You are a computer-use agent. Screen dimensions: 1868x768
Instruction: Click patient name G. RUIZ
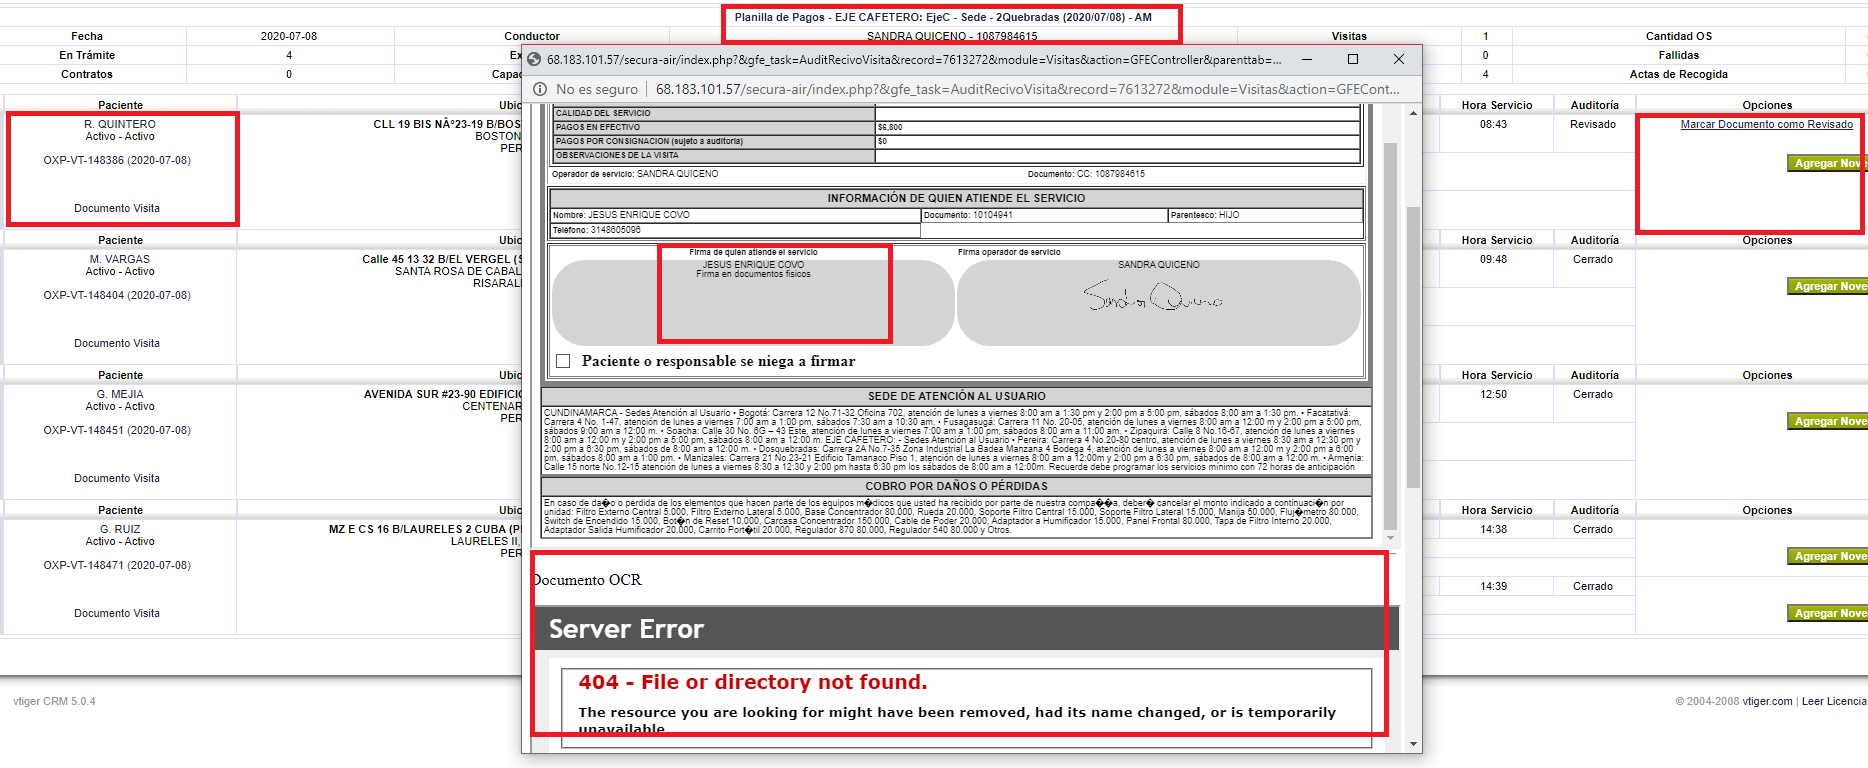pos(120,529)
